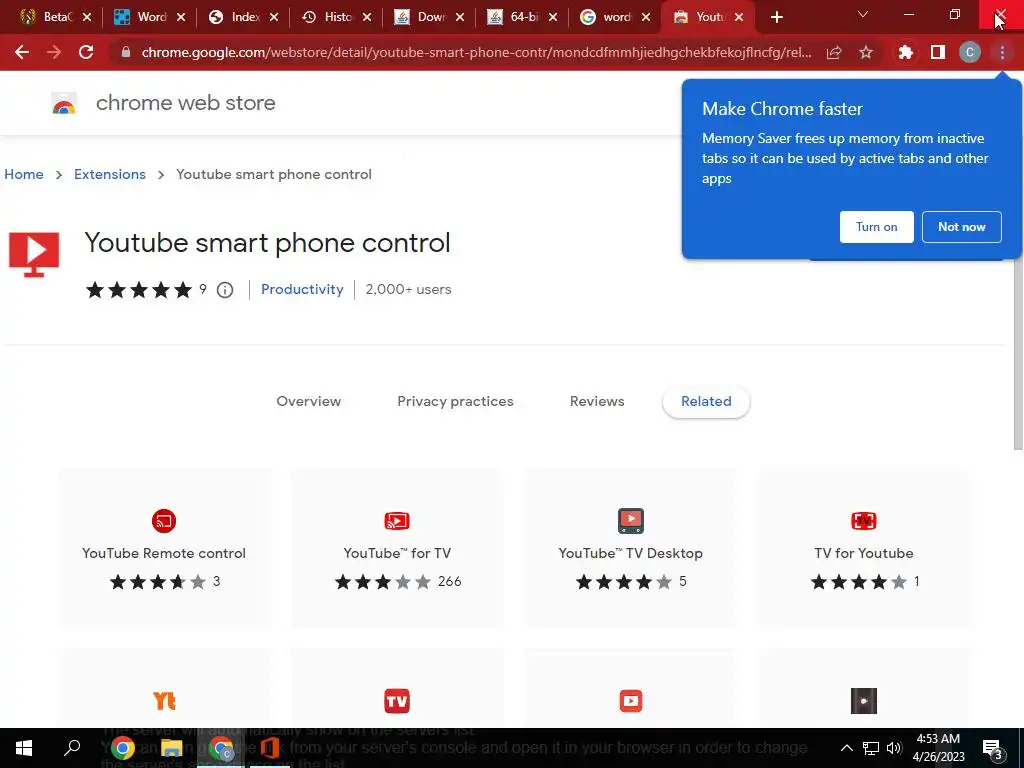Click the '266' ratings count

(x=449, y=581)
